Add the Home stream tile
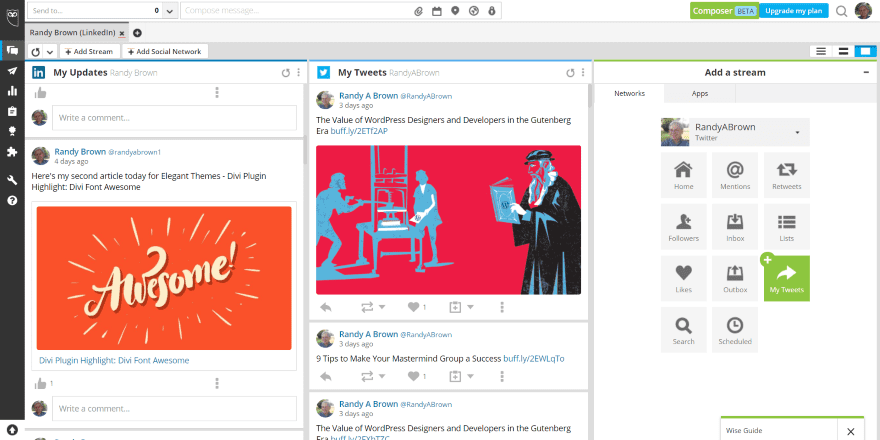Screen dimensions: 880x440 [684, 175]
